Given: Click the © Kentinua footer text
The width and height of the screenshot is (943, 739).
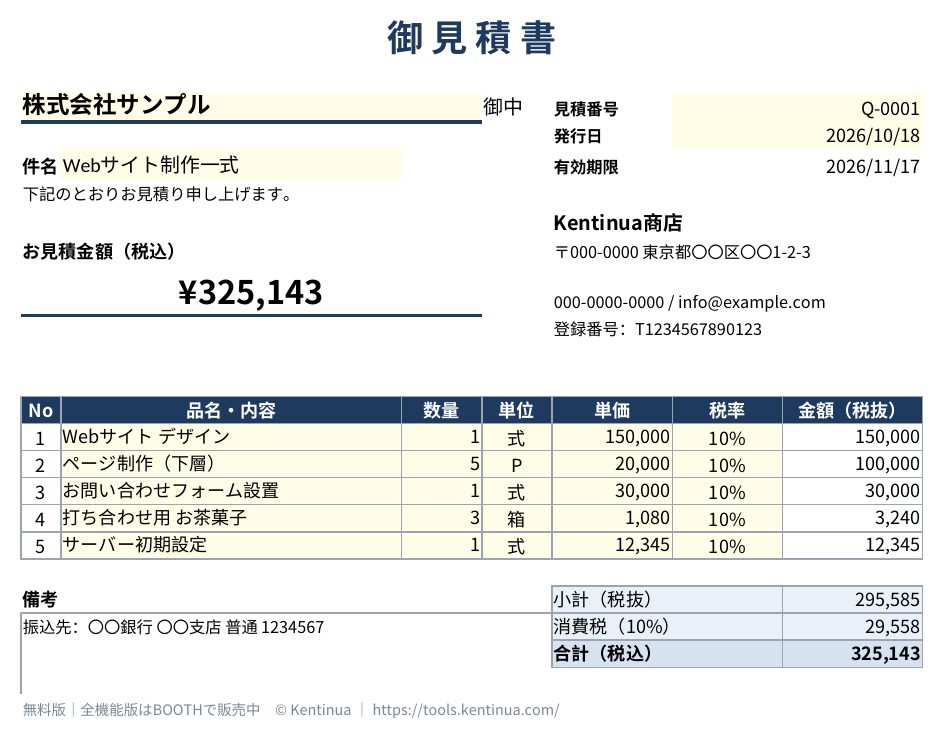Looking at the screenshot, I should click(313, 710).
